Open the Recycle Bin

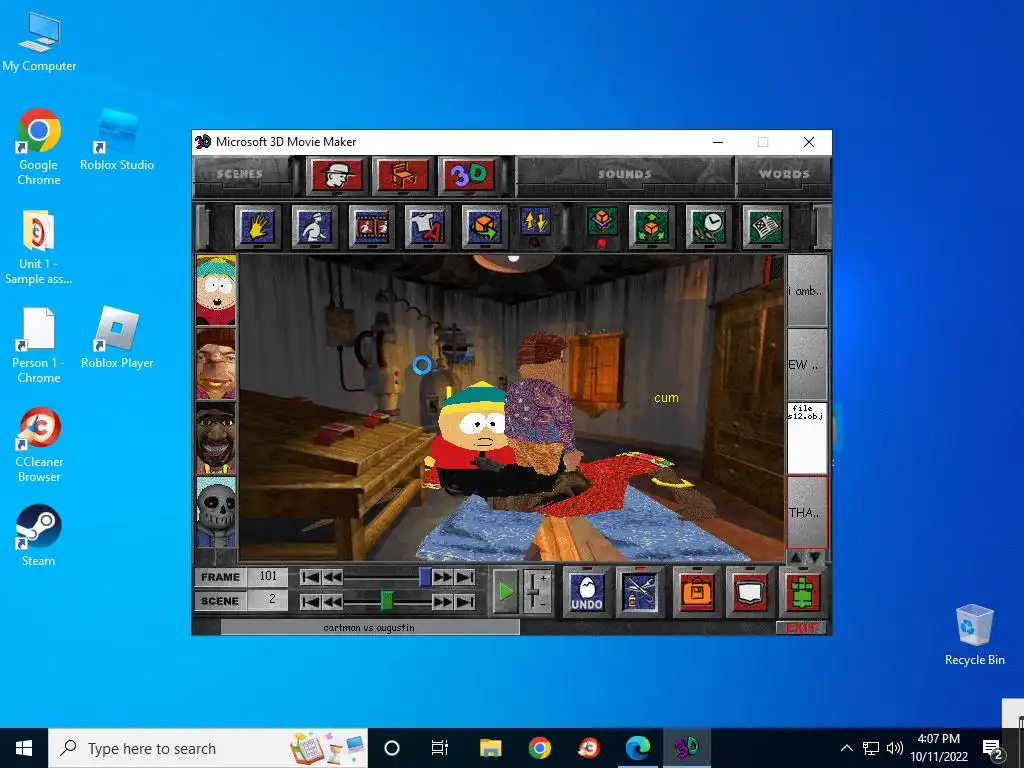pos(974,635)
